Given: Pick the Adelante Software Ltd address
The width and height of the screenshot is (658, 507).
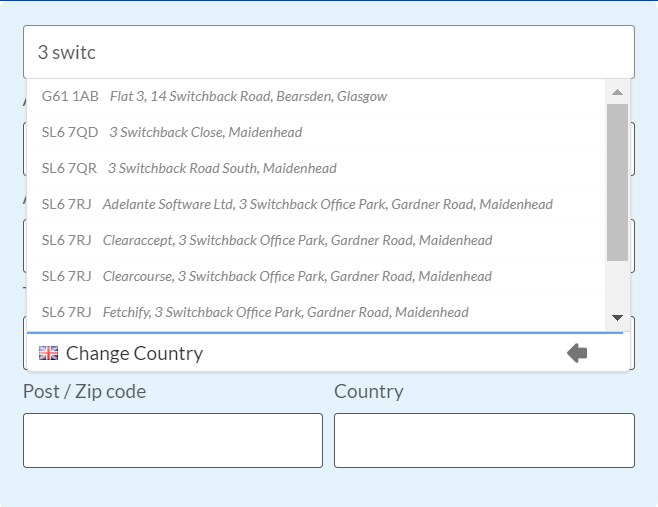Looking at the screenshot, I should point(327,205).
